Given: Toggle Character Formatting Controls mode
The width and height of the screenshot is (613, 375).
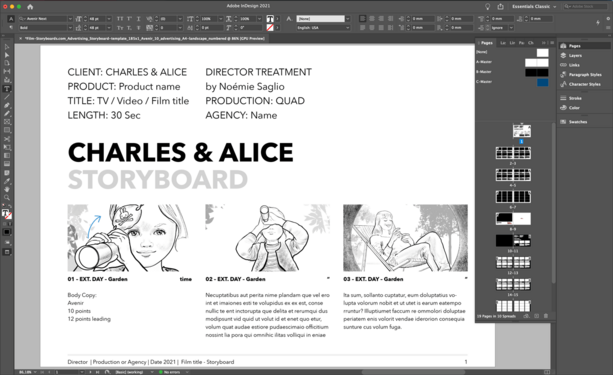Looking at the screenshot, I should (11, 19).
